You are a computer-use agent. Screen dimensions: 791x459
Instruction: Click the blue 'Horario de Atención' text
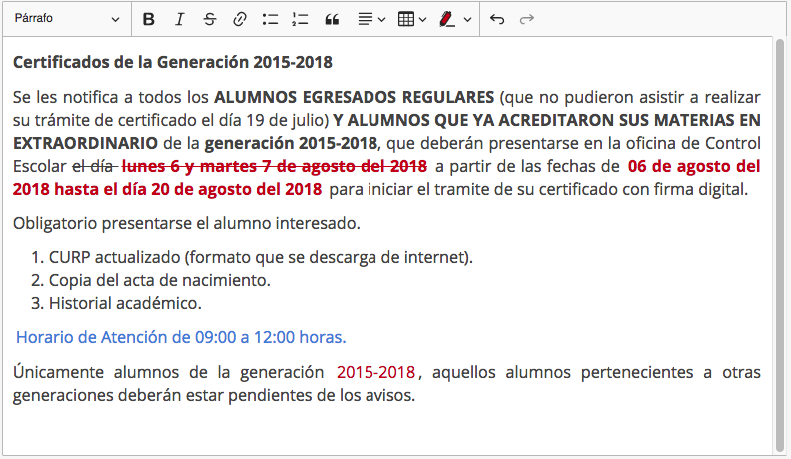coord(181,337)
